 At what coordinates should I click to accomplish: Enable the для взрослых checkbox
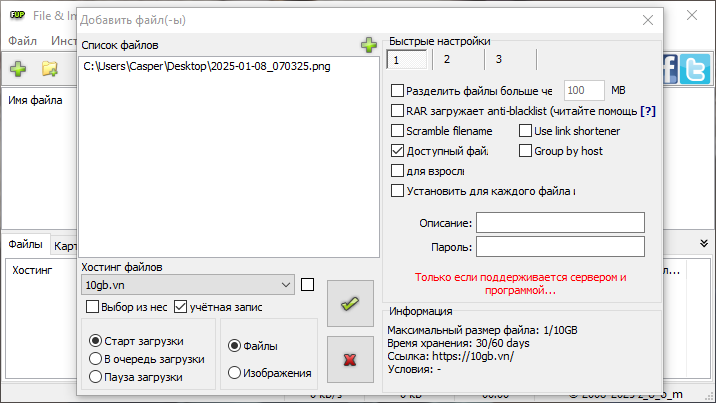tap(397, 171)
